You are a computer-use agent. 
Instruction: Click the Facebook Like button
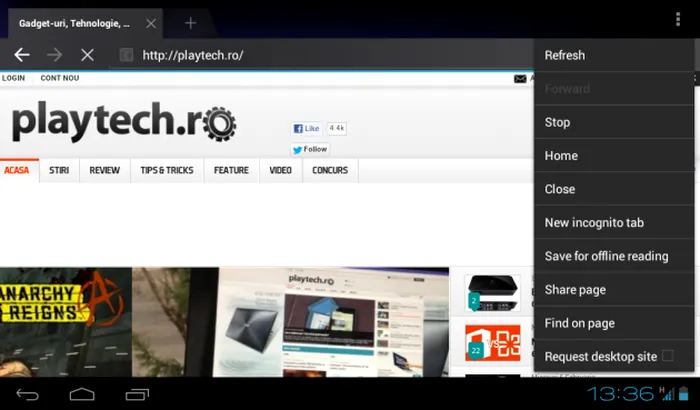pyautogui.click(x=306, y=129)
